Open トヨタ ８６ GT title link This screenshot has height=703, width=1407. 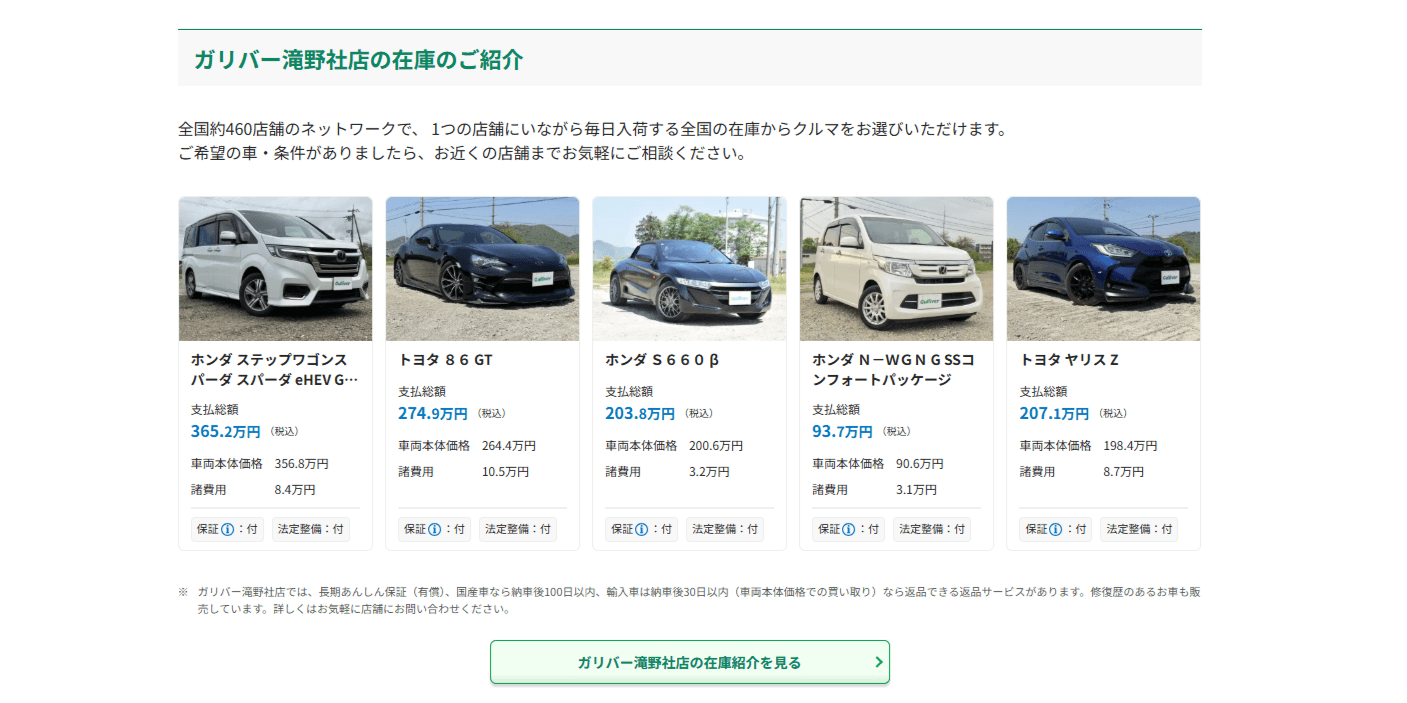[x=445, y=360]
